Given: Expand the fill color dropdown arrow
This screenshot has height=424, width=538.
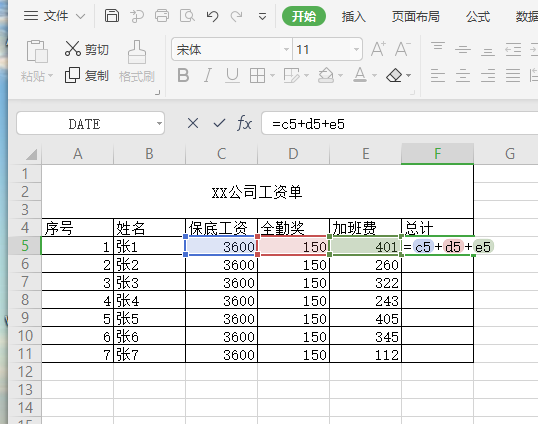Looking at the screenshot, I should [x=340, y=75].
